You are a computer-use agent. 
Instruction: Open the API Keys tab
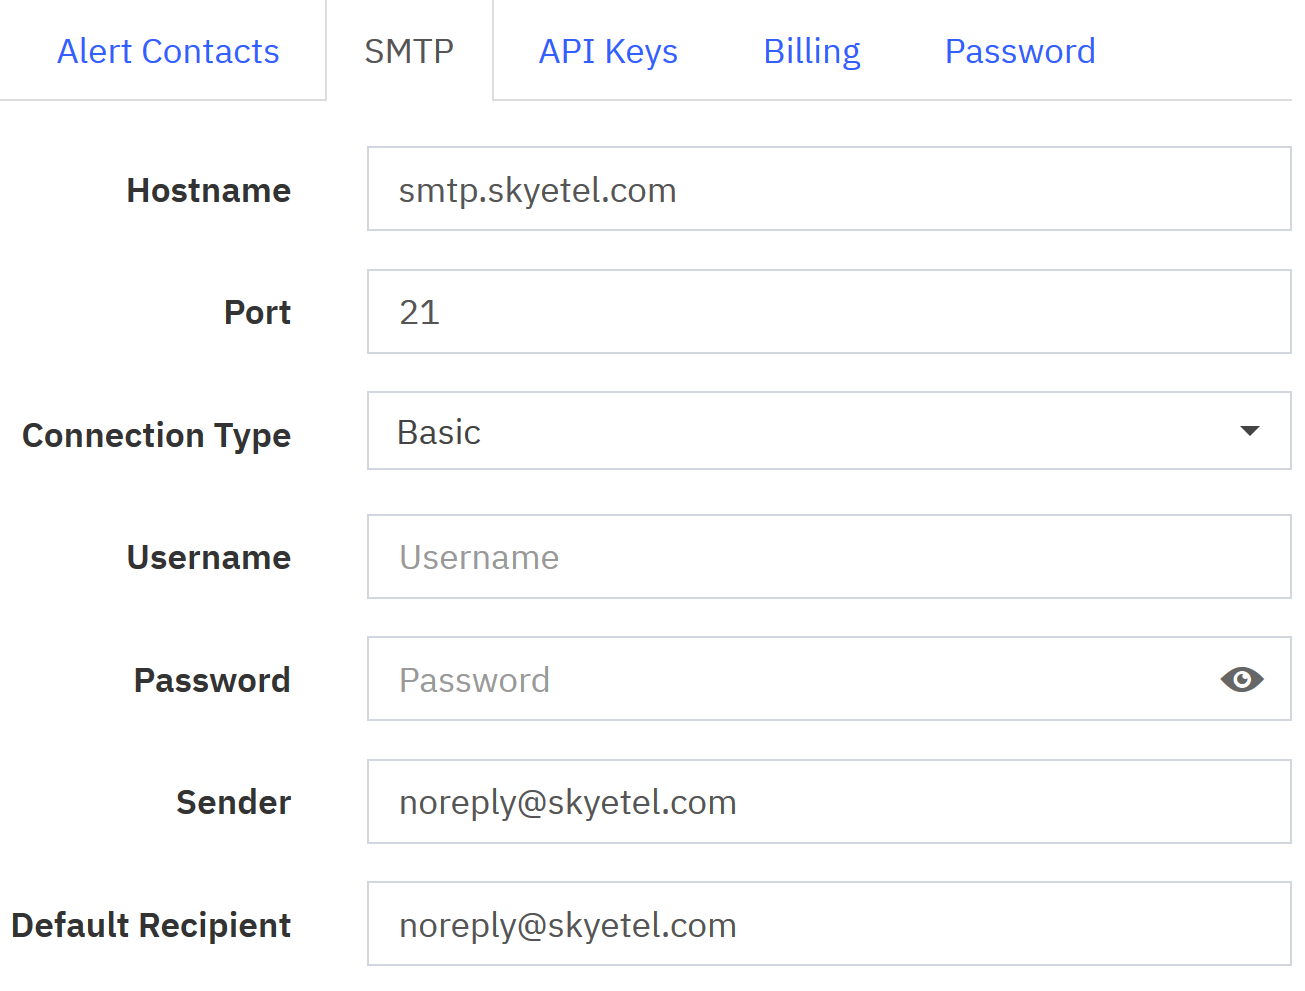[608, 51]
